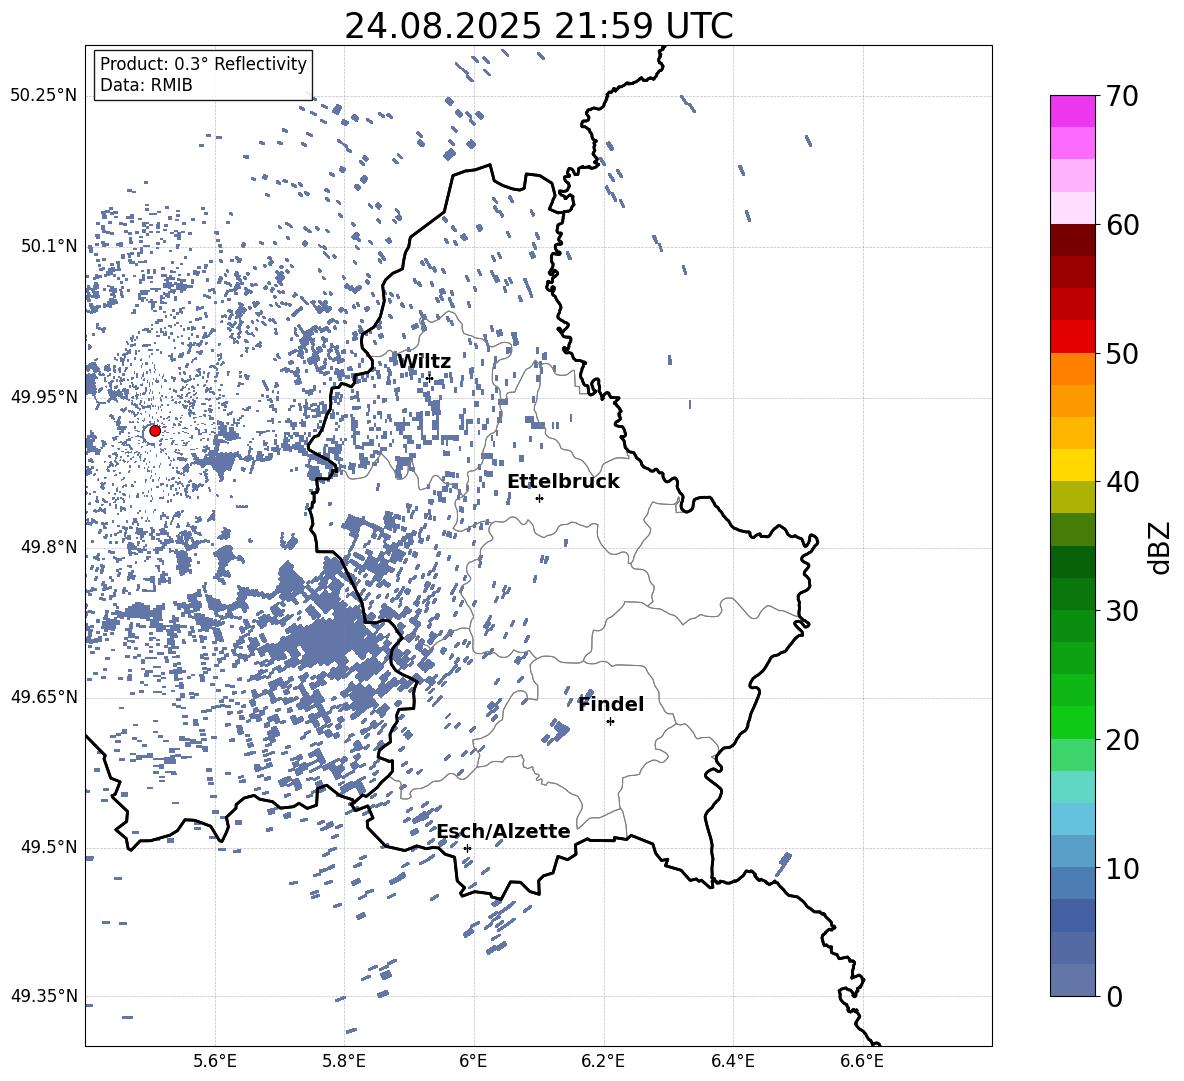Click the 6°E longitude label
This screenshot has height=1081, width=1184.
473,1061
